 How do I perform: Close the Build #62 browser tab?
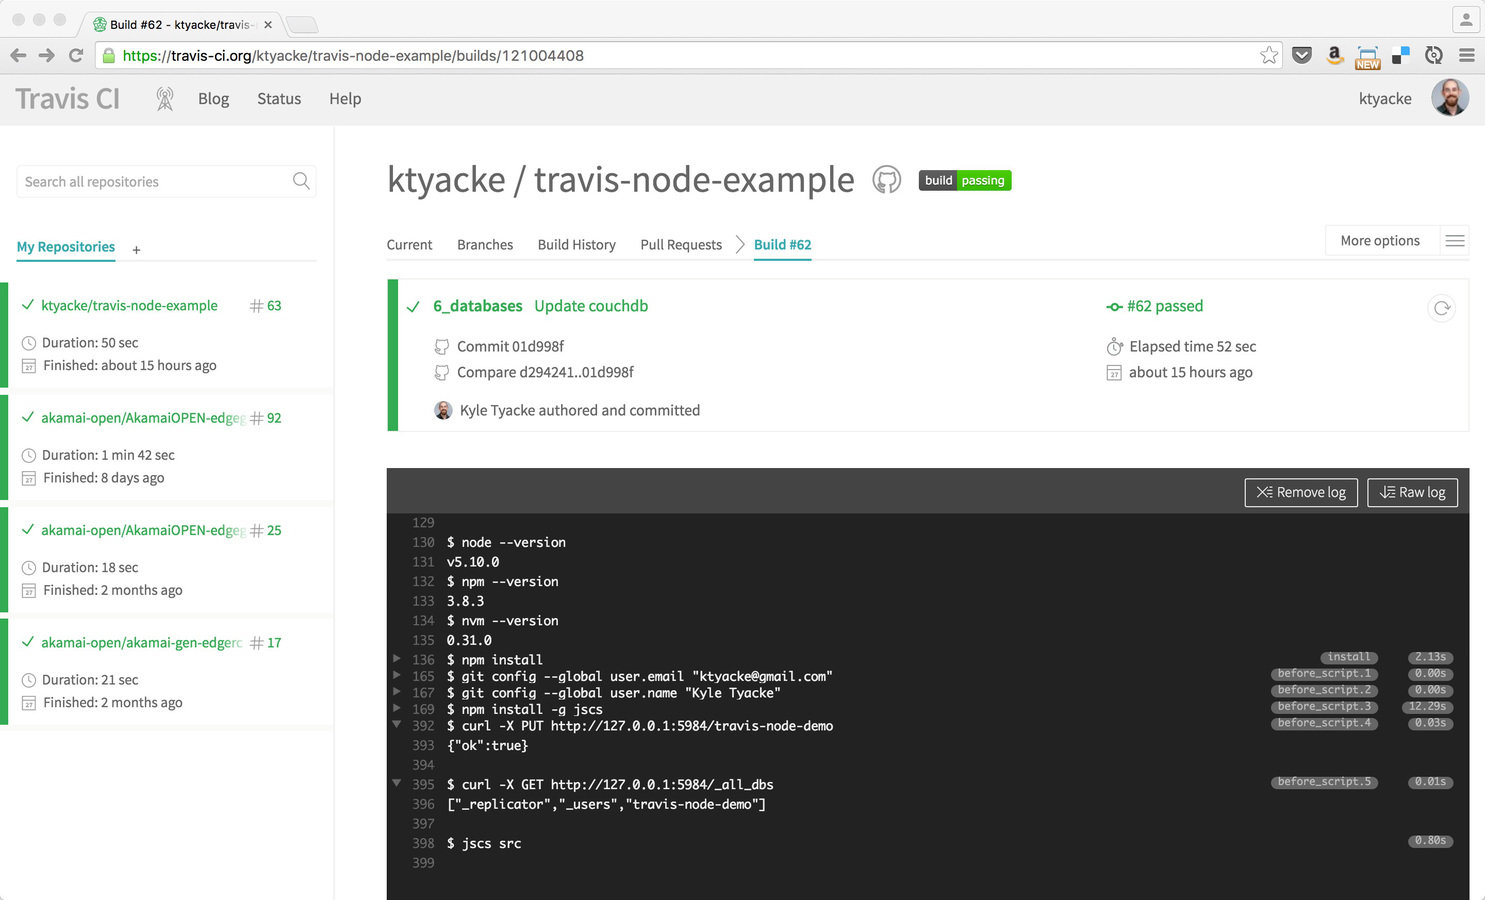[x=268, y=25]
